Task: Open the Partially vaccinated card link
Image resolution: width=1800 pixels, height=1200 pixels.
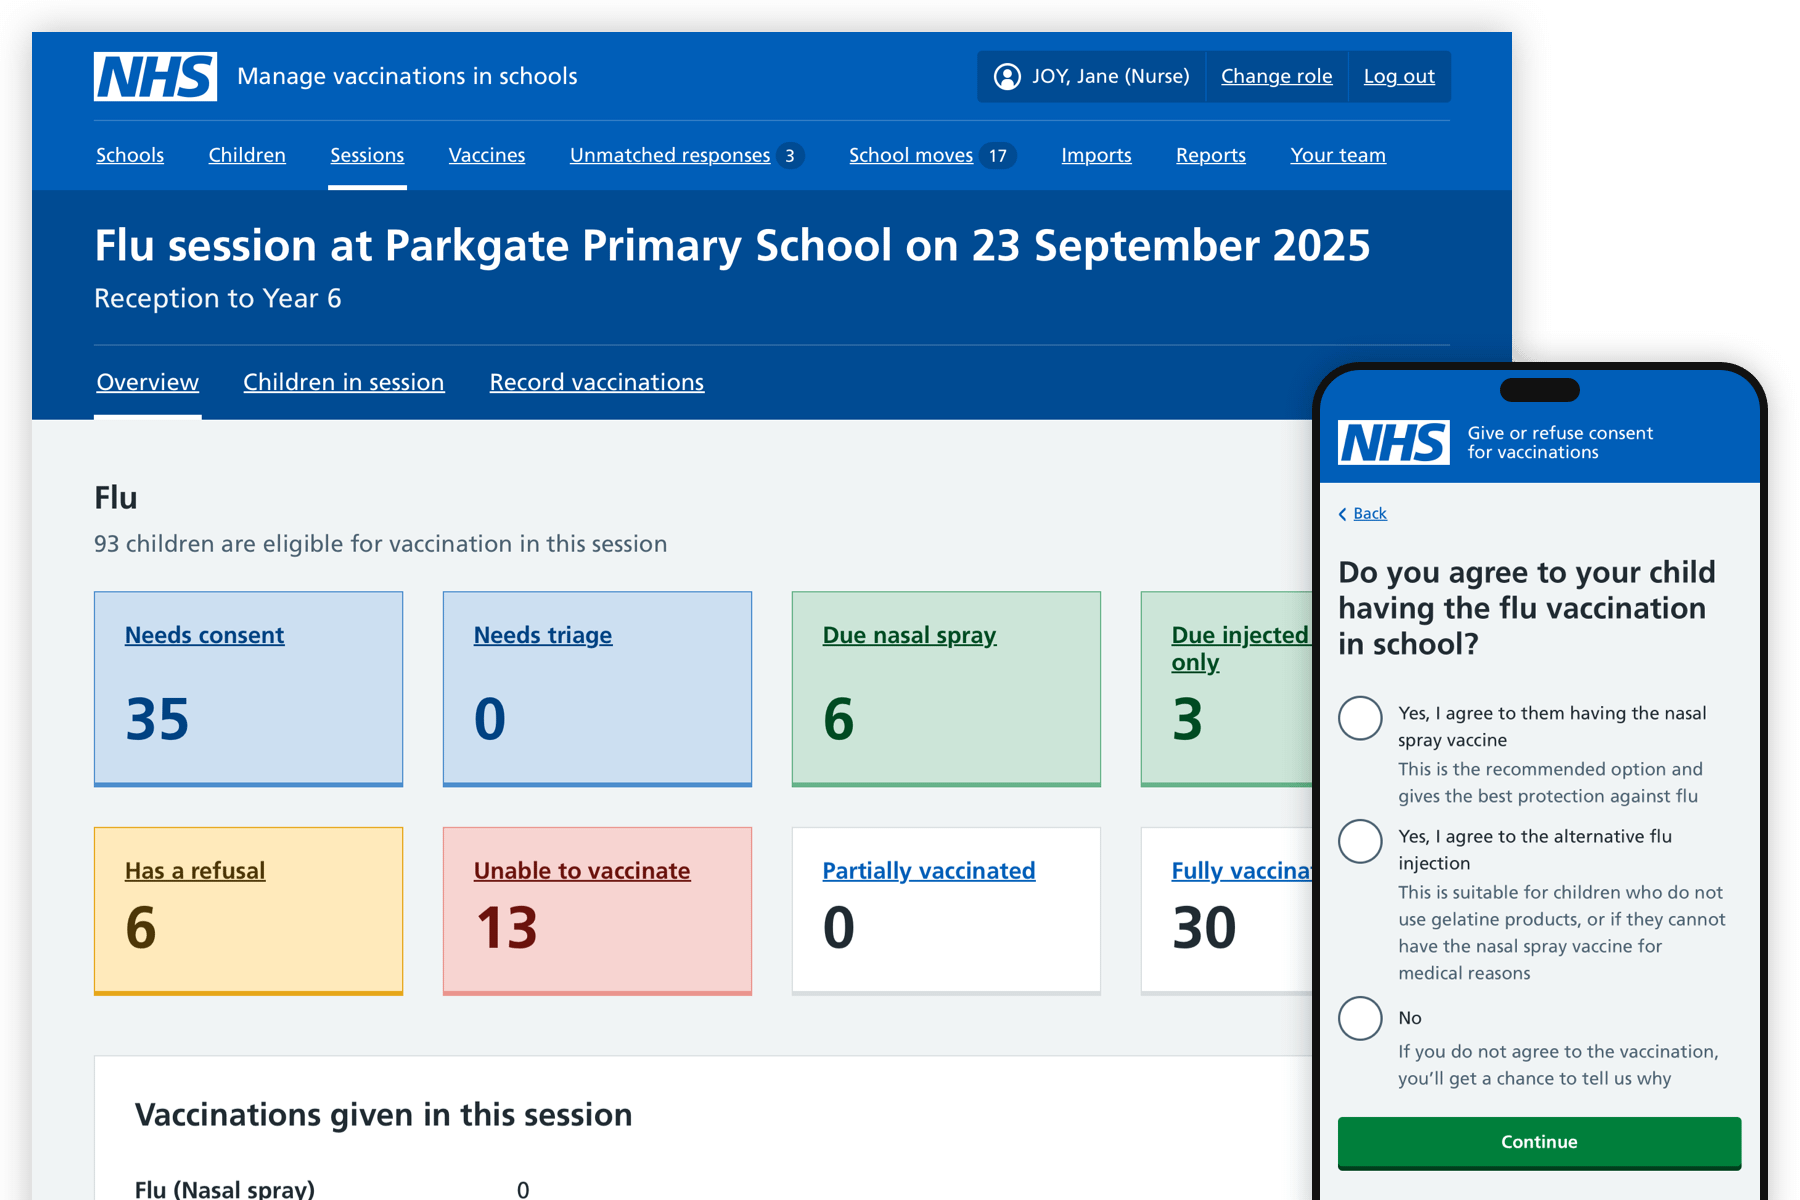Action: point(929,871)
